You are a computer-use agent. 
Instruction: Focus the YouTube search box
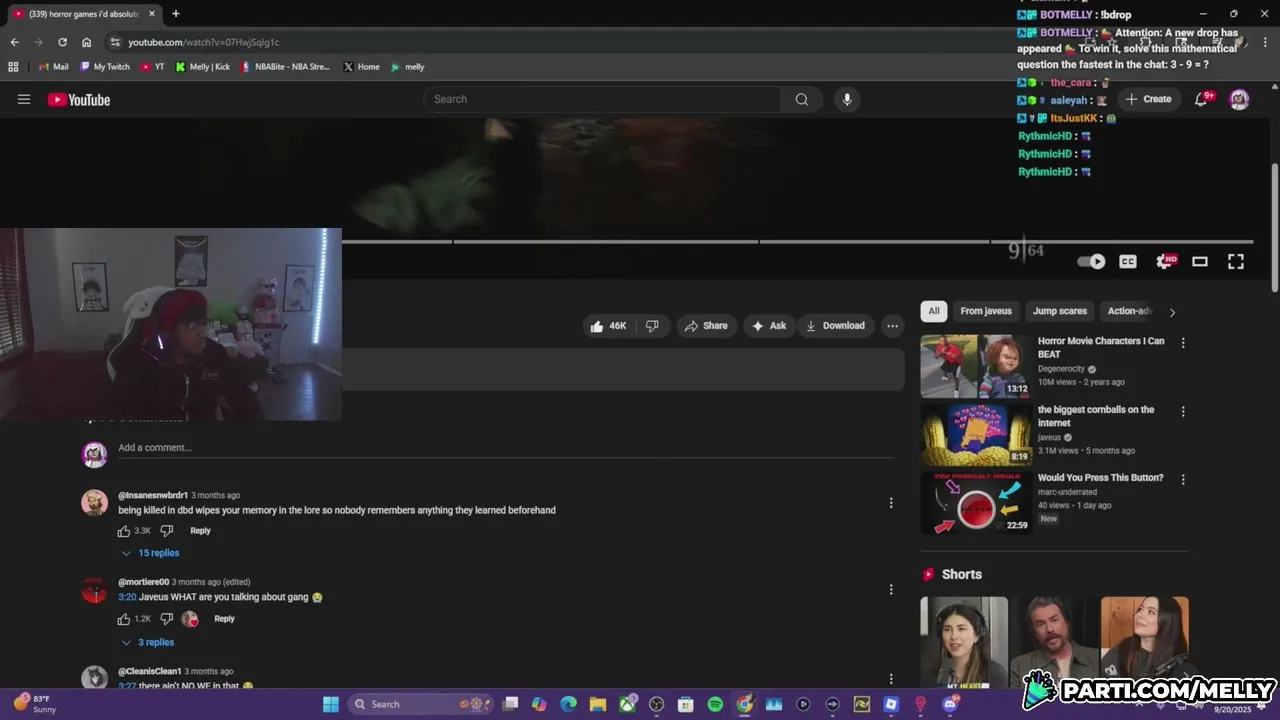click(x=603, y=99)
